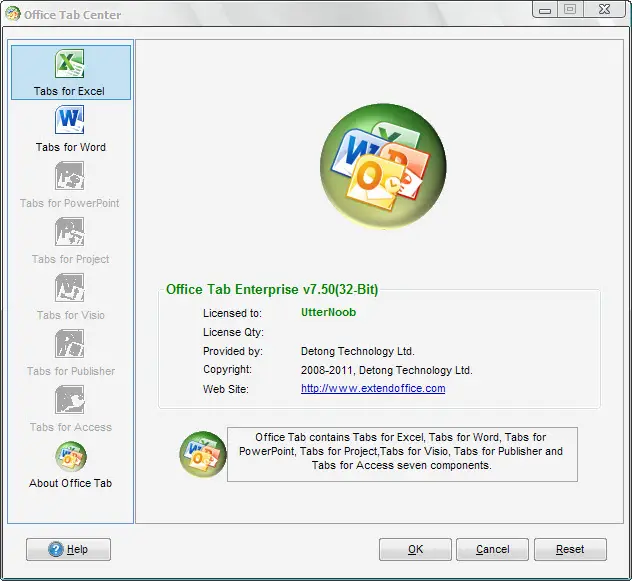Minimize the Office Tab Center window
This screenshot has height=581, width=632.
tap(545, 10)
